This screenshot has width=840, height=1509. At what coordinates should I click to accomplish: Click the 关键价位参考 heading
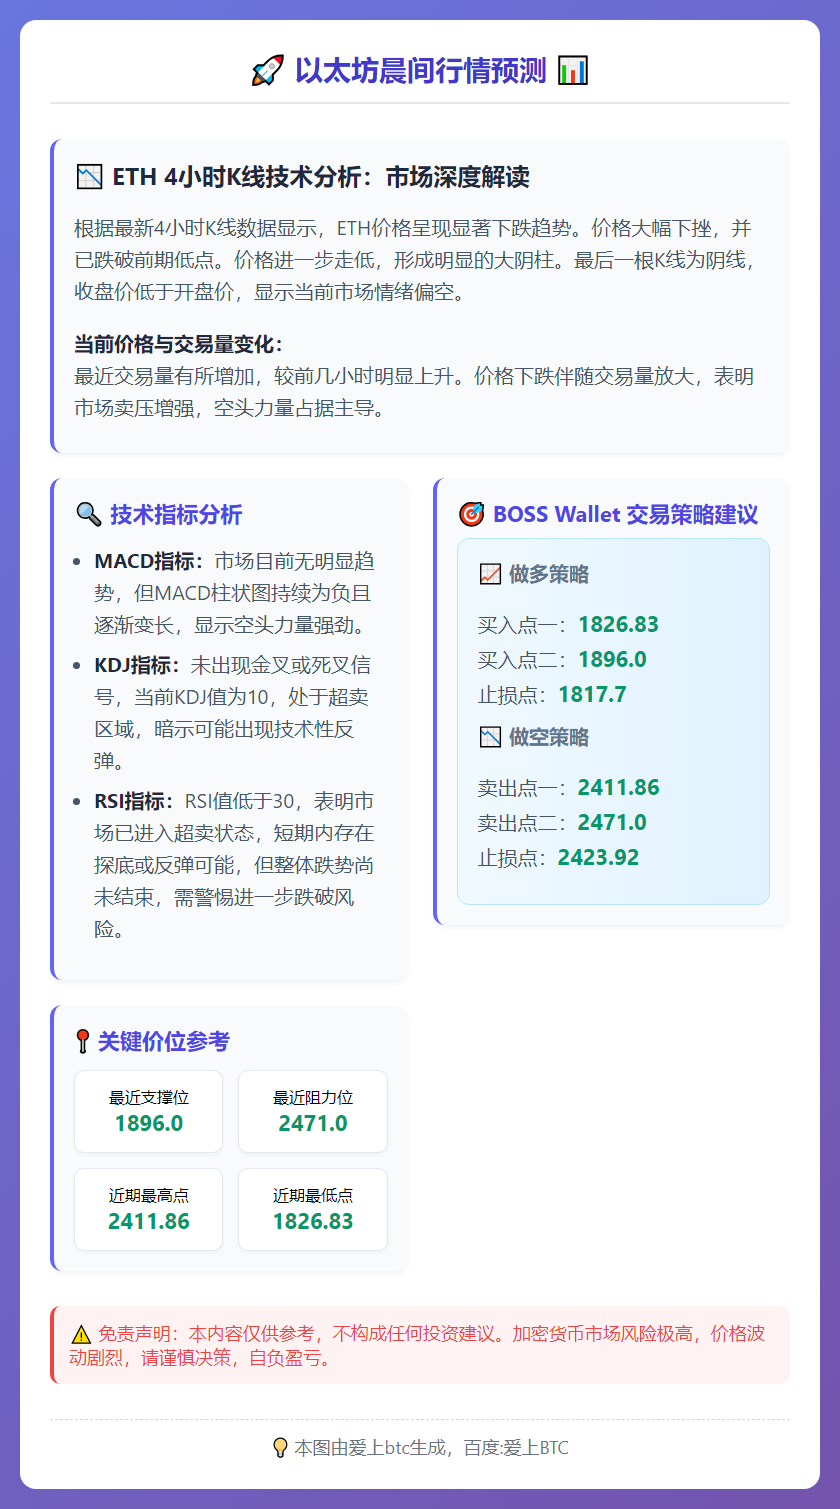pyautogui.click(x=164, y=1041)
